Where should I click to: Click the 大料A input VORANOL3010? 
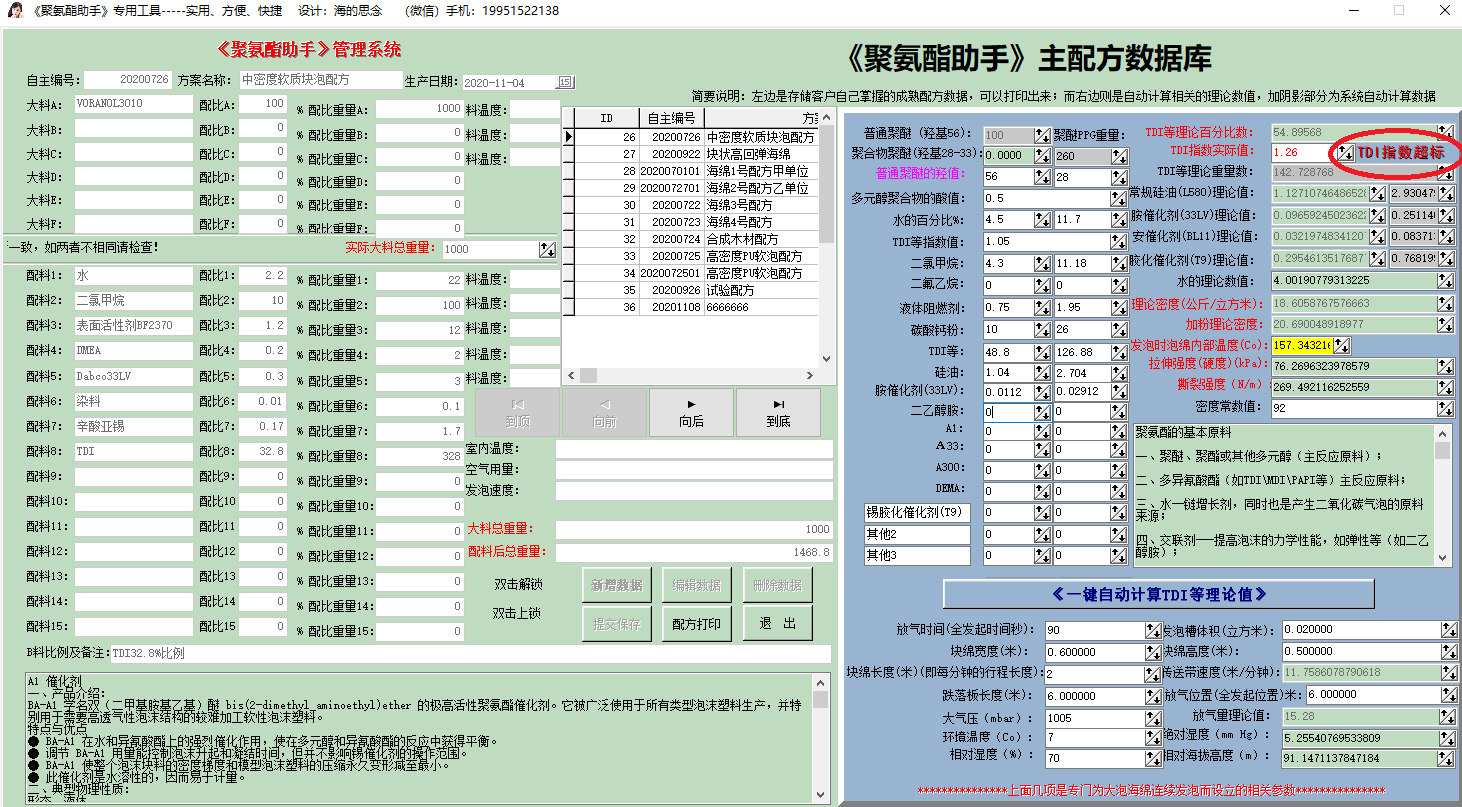[132, 104]
